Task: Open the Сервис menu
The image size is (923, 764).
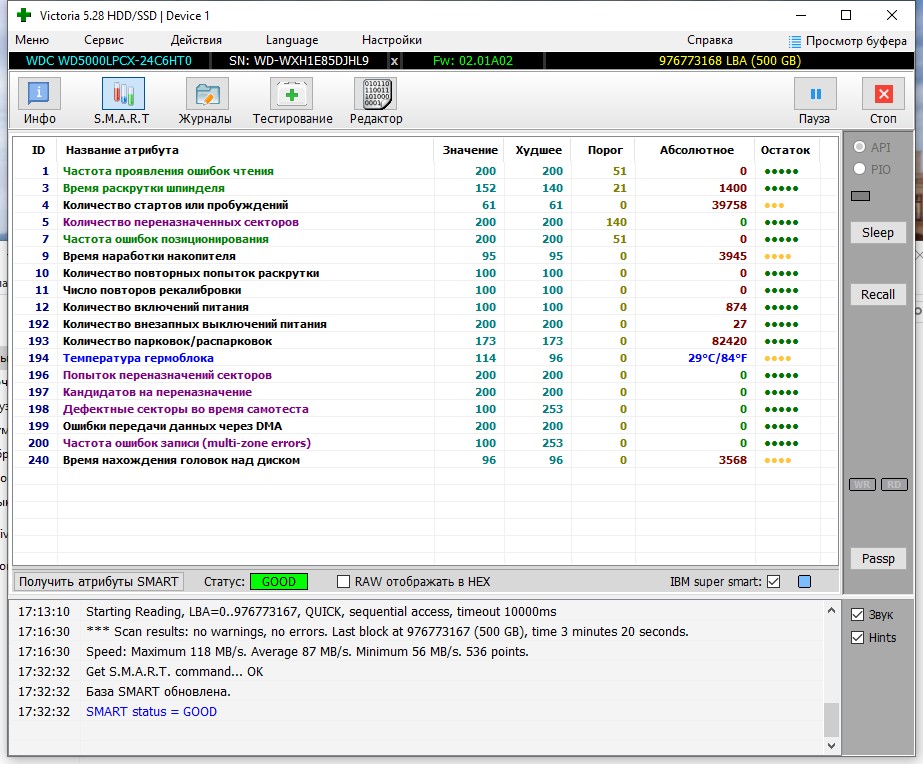Action: [x=104, y=40]
